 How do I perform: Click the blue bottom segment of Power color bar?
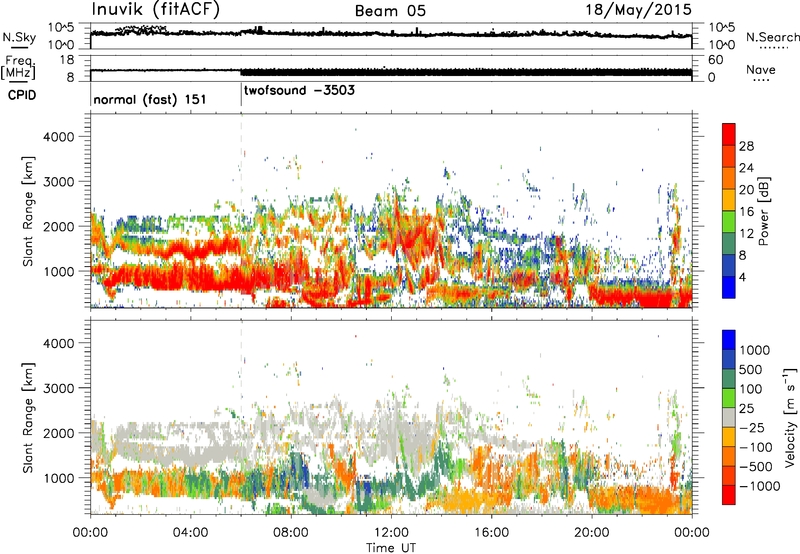729,287
